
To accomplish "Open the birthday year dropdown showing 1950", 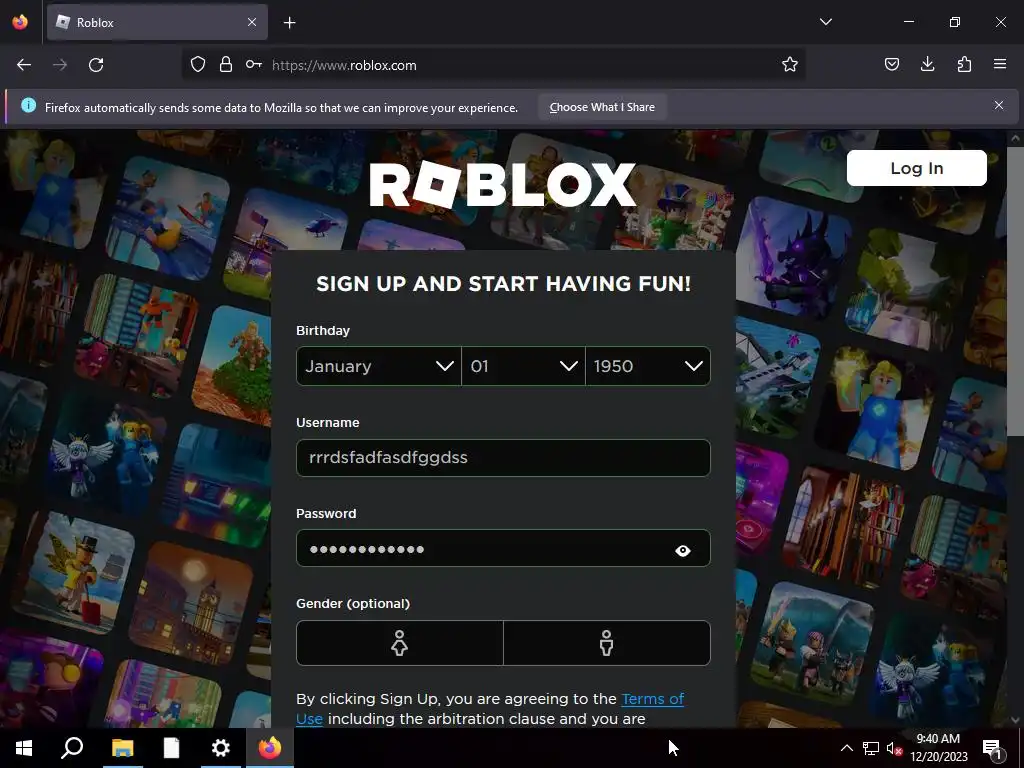I will point(648,366).
